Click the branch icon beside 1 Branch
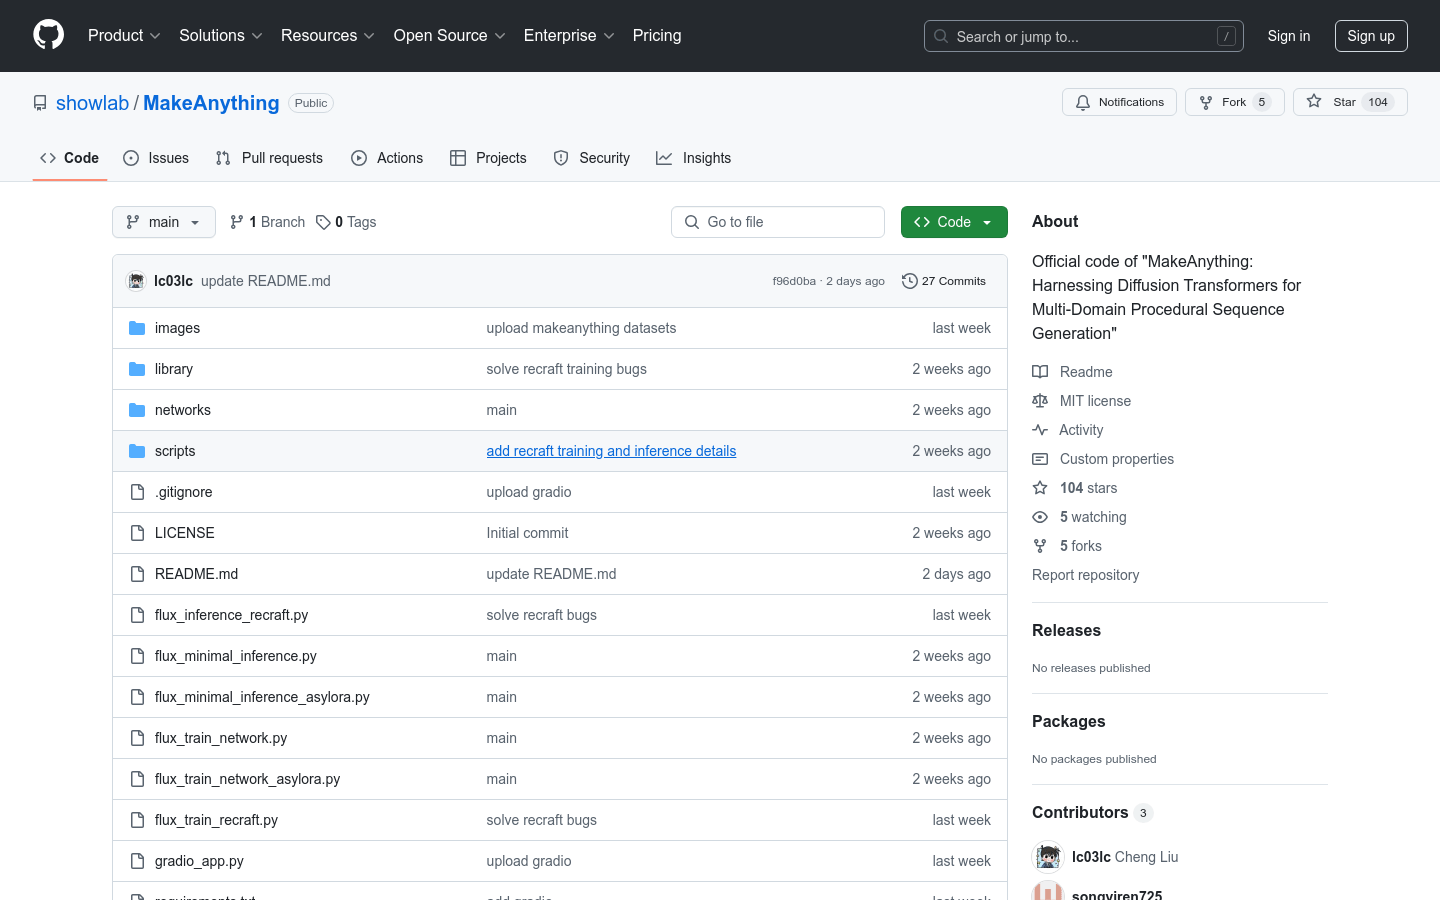This screenshot has width=1440, height=900. (237, 222)
